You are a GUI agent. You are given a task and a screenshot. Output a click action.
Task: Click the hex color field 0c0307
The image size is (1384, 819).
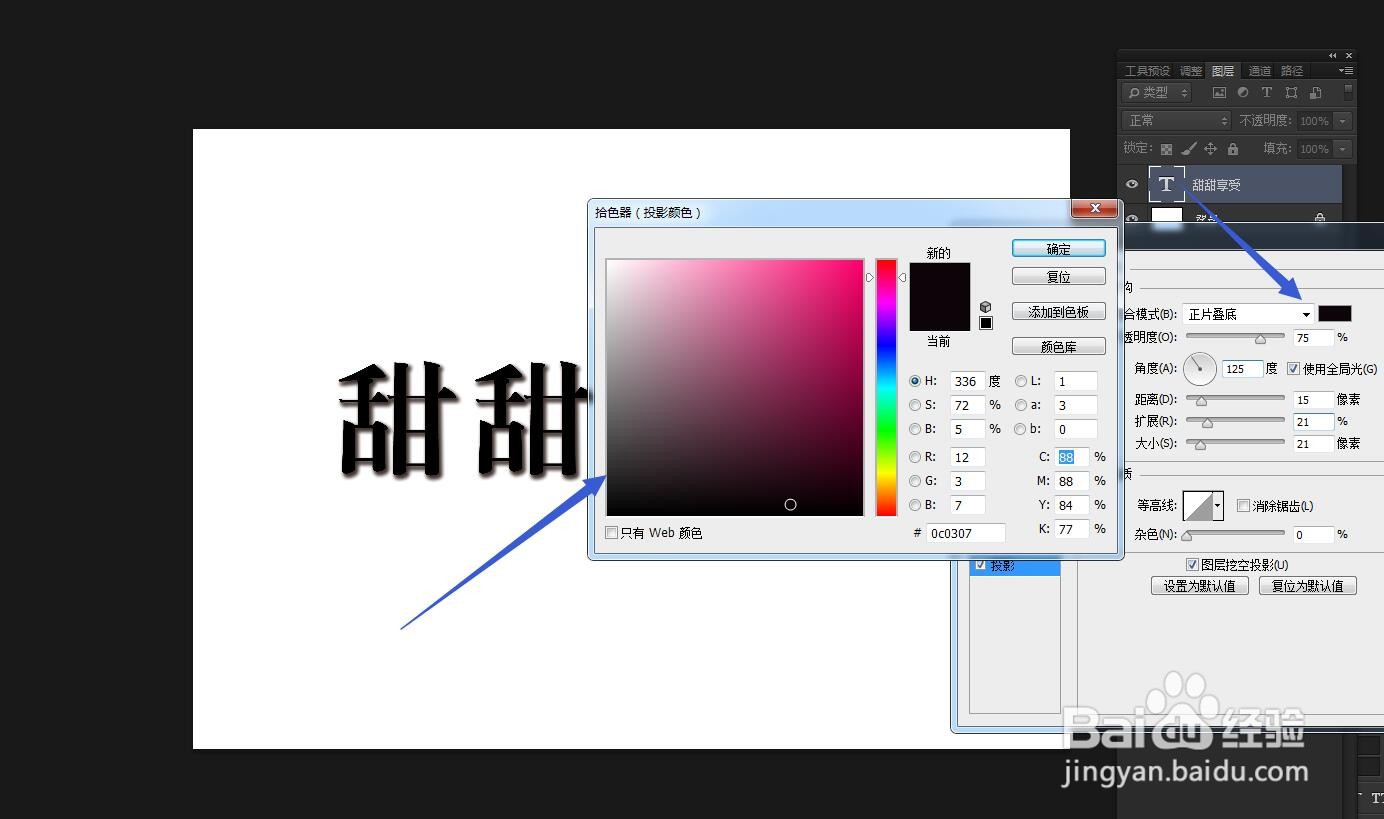(965, 533)
